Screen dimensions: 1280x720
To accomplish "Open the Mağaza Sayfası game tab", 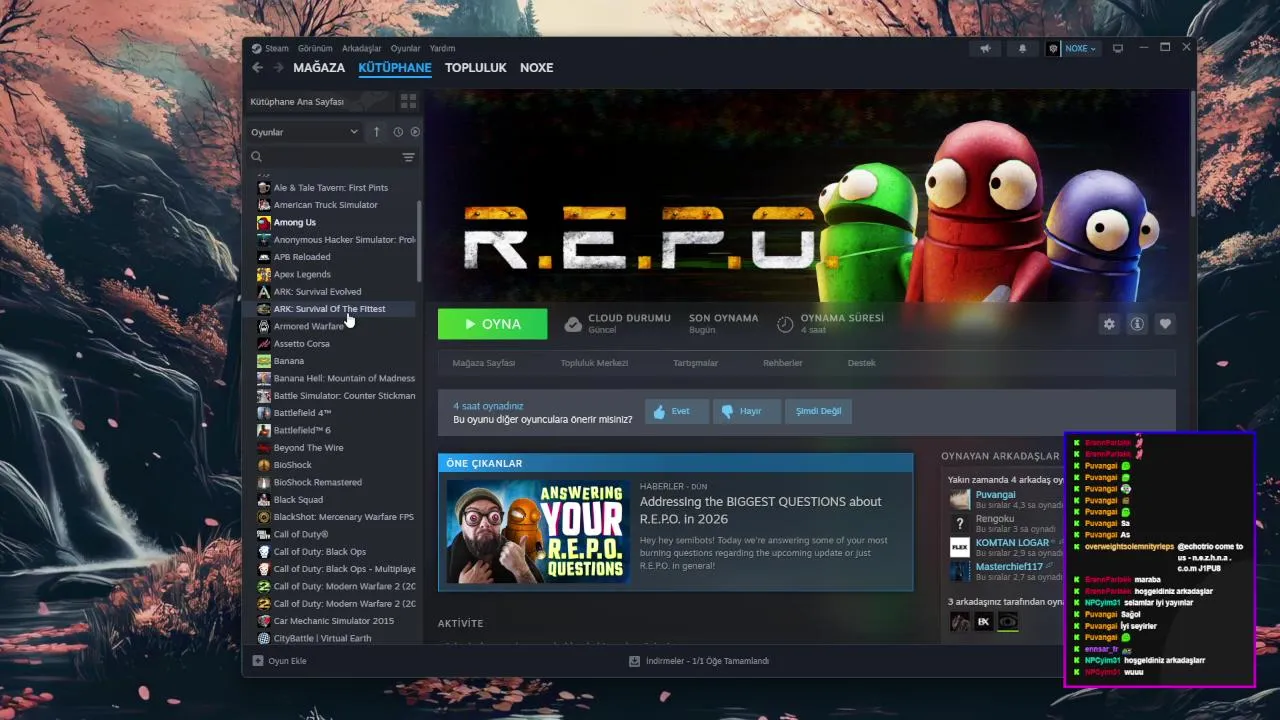I will point(484,363).
